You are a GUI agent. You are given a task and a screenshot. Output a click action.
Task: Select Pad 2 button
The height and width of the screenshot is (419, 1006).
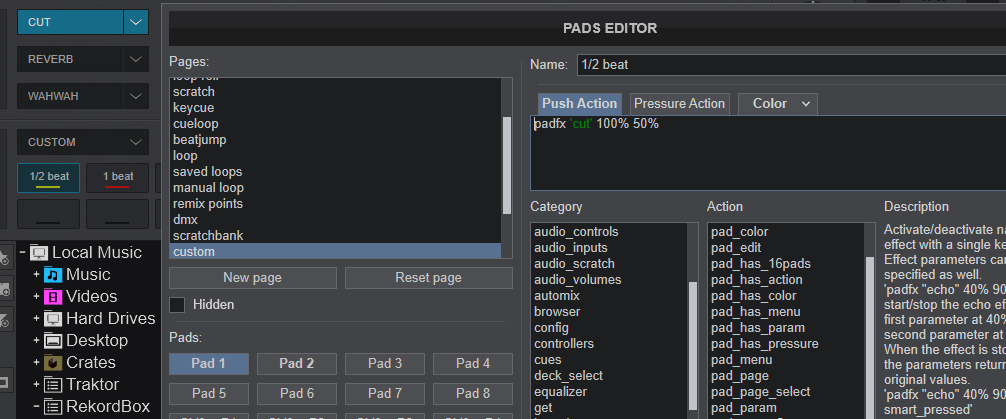pyautogui.click(x=296, y=364)
